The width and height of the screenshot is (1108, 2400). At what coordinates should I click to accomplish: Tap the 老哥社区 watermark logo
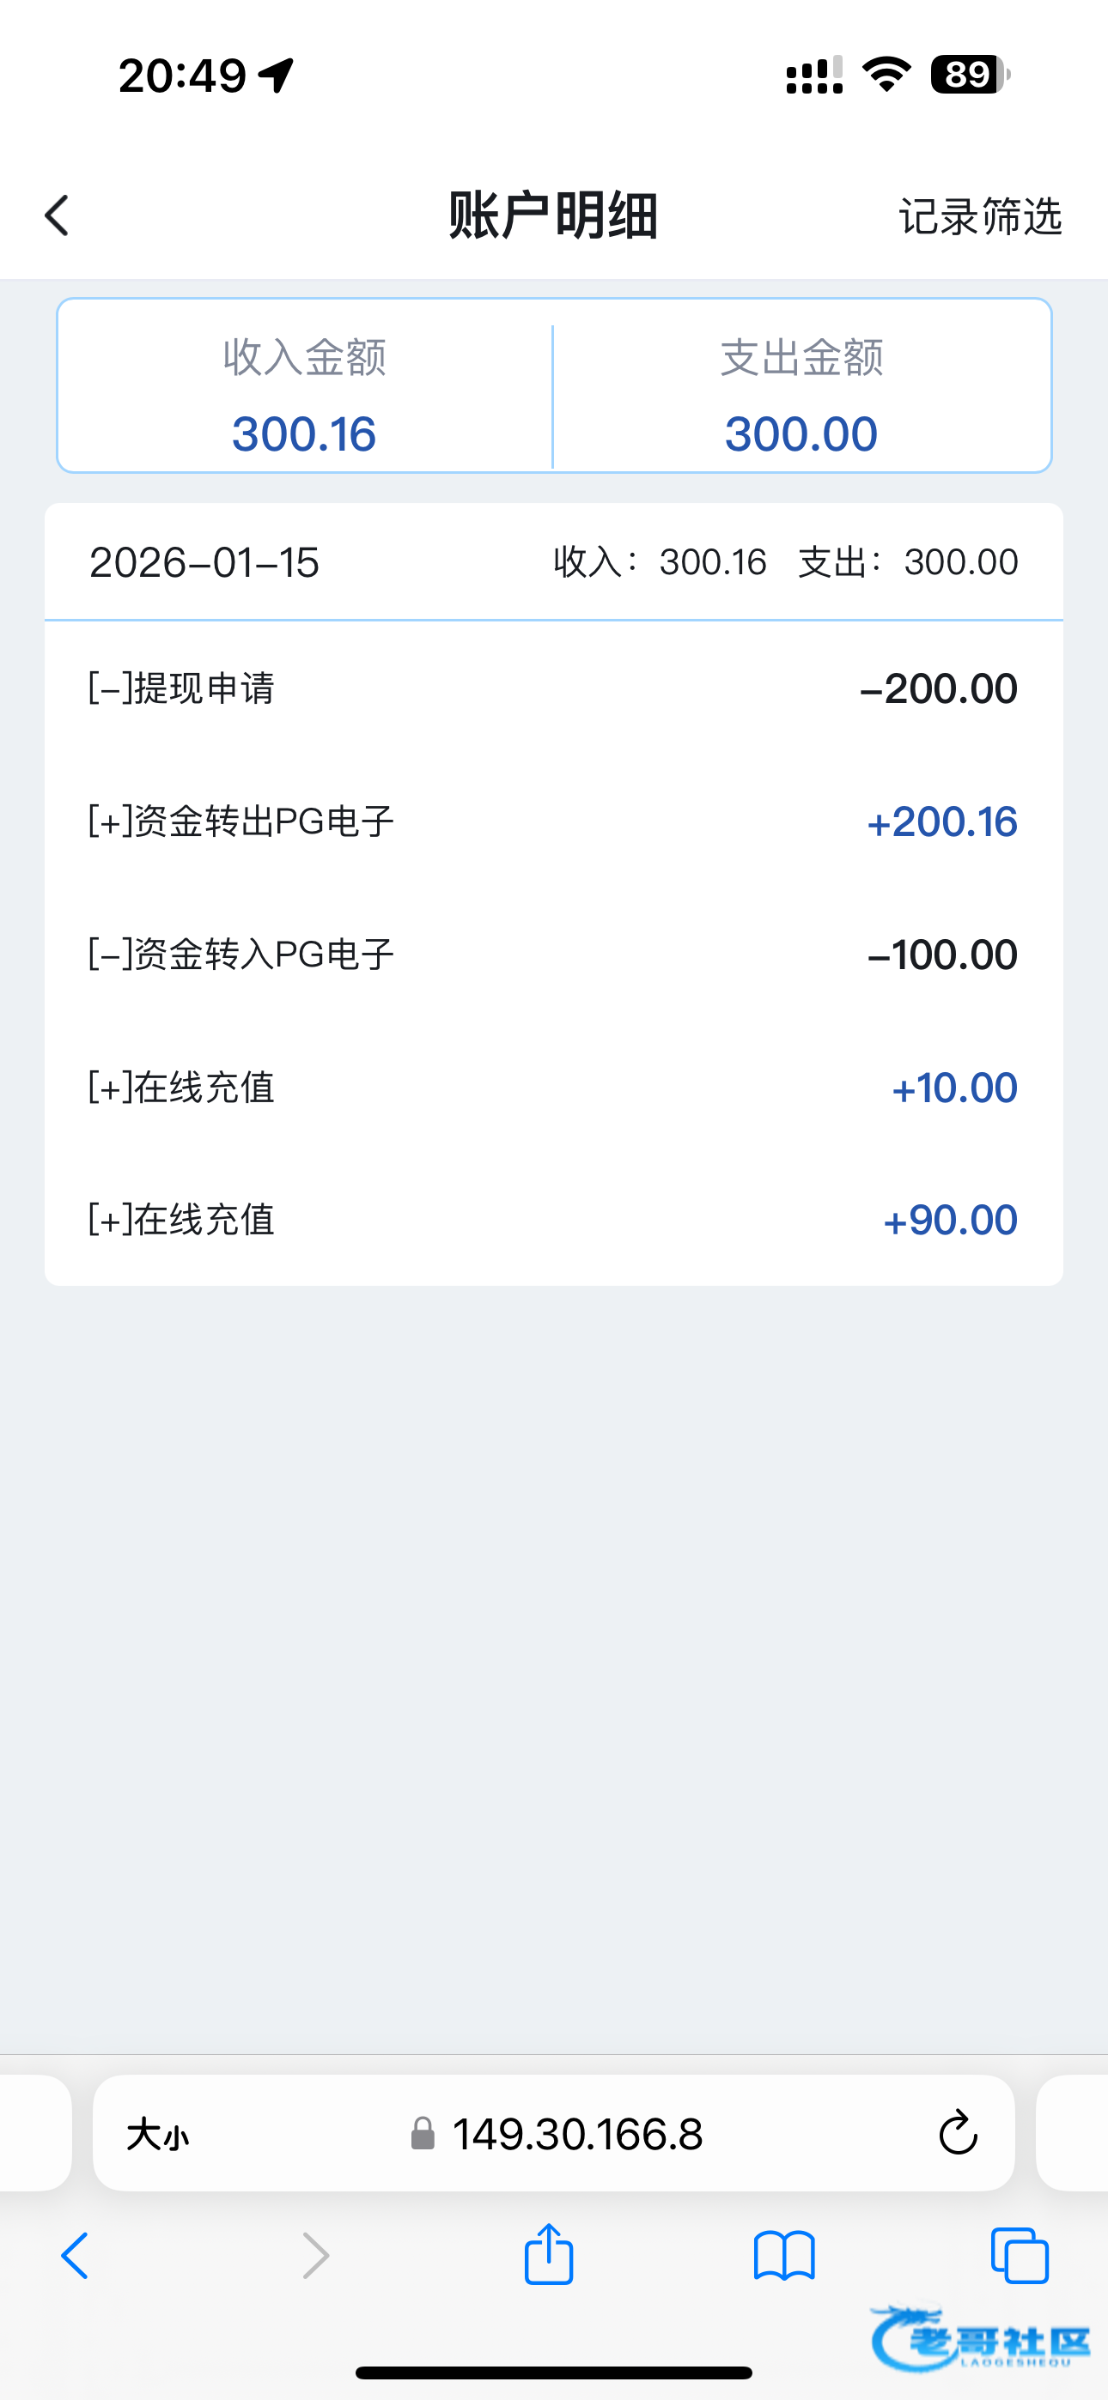pos(981,2340)
